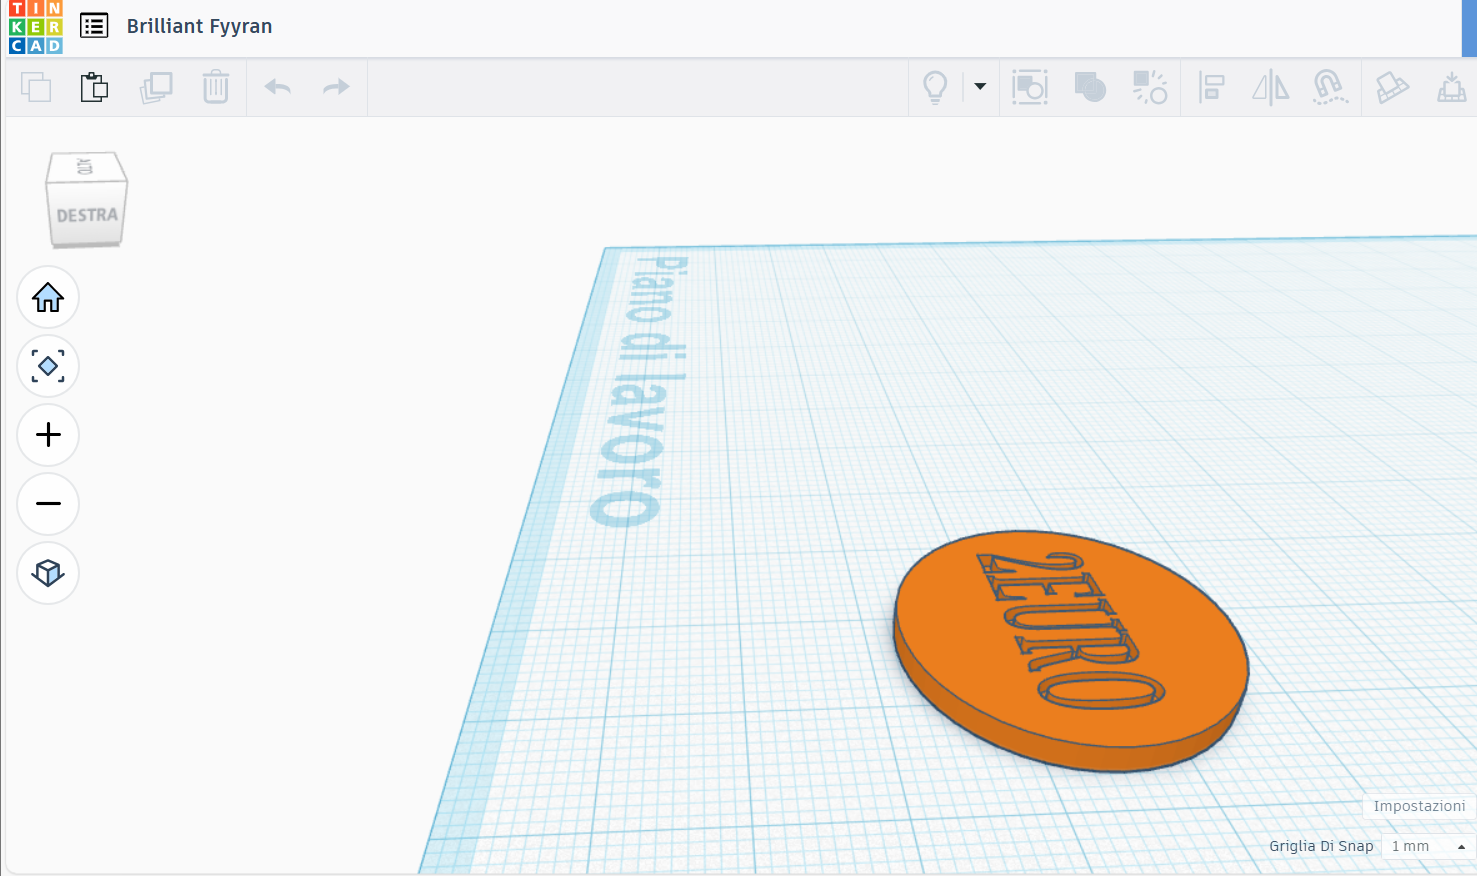Image resolution: width=1477 pixels, height=876 pixels.
Task: Open the Align tool
Action: coord(1211,88)
